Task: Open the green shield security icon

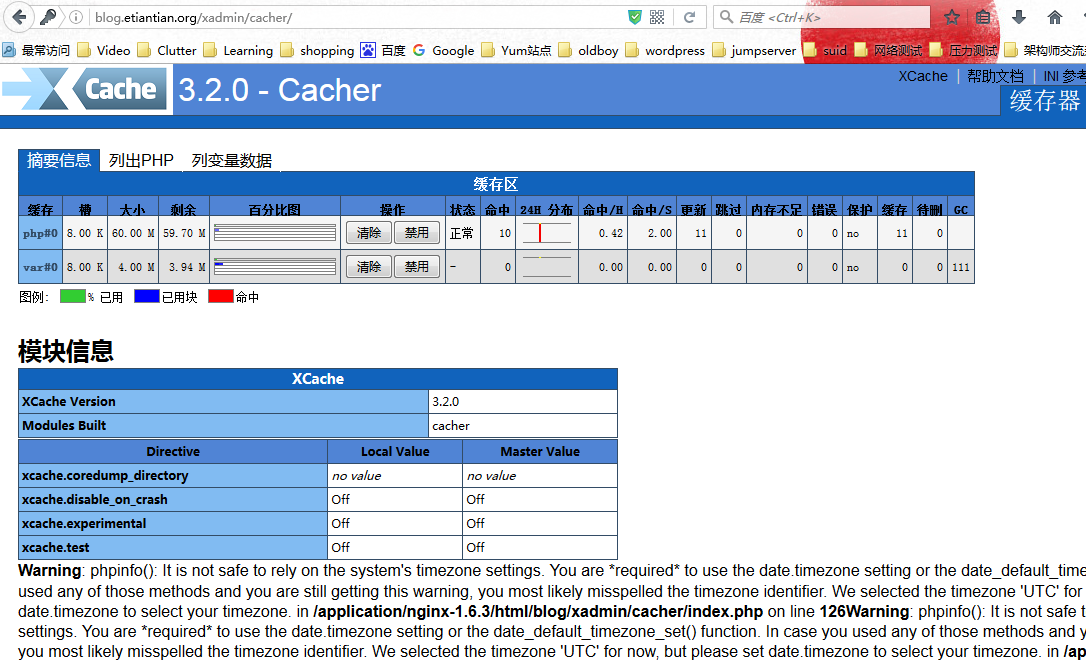Action: point(634,17)
